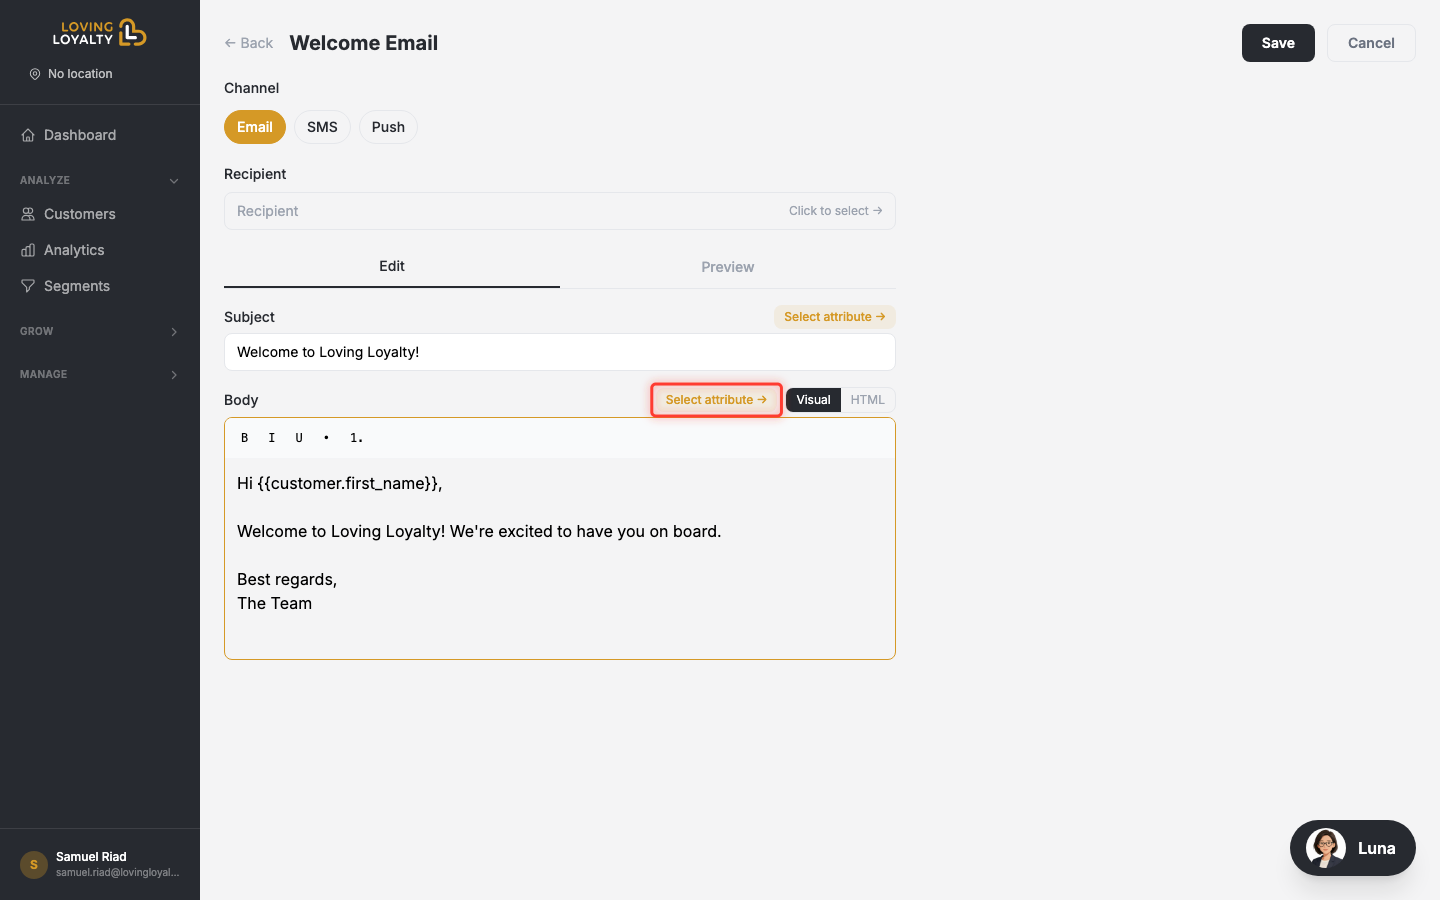Select the Email channel
The height and width of the screenshot is (900, 1440).
(x=255, y=127)
